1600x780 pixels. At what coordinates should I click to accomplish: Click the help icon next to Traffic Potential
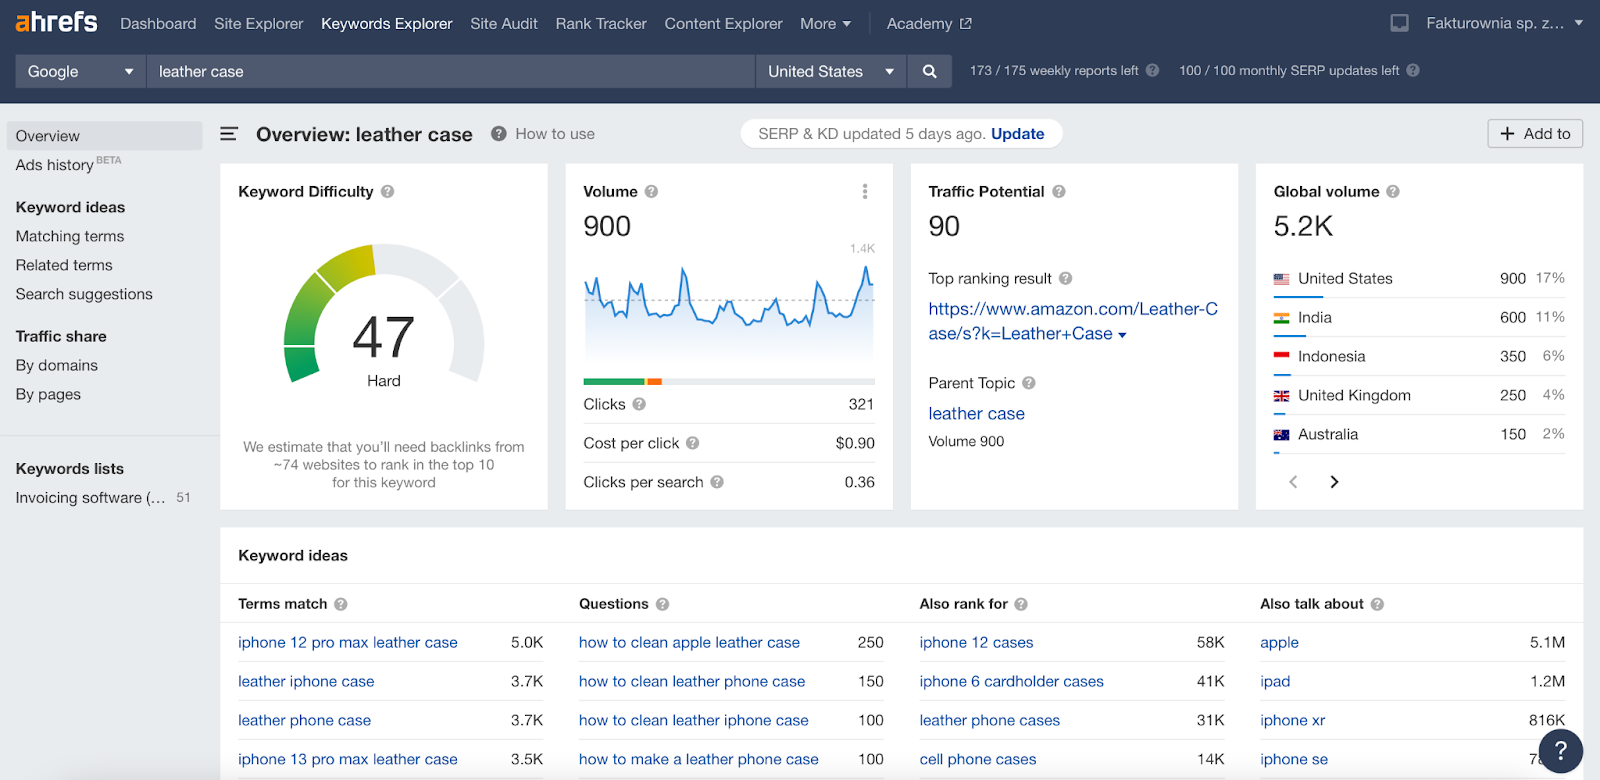point(1059,191)
